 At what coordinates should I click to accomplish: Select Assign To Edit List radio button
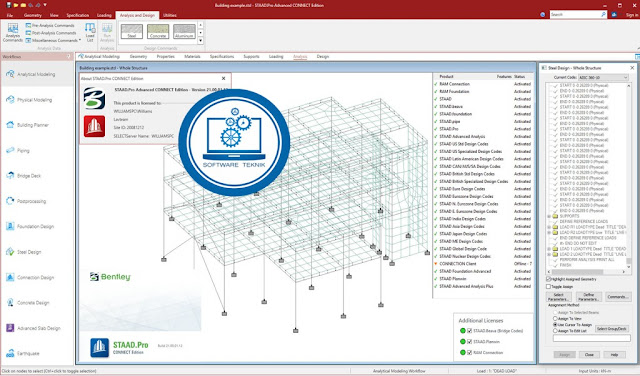(x=555, y=331)
